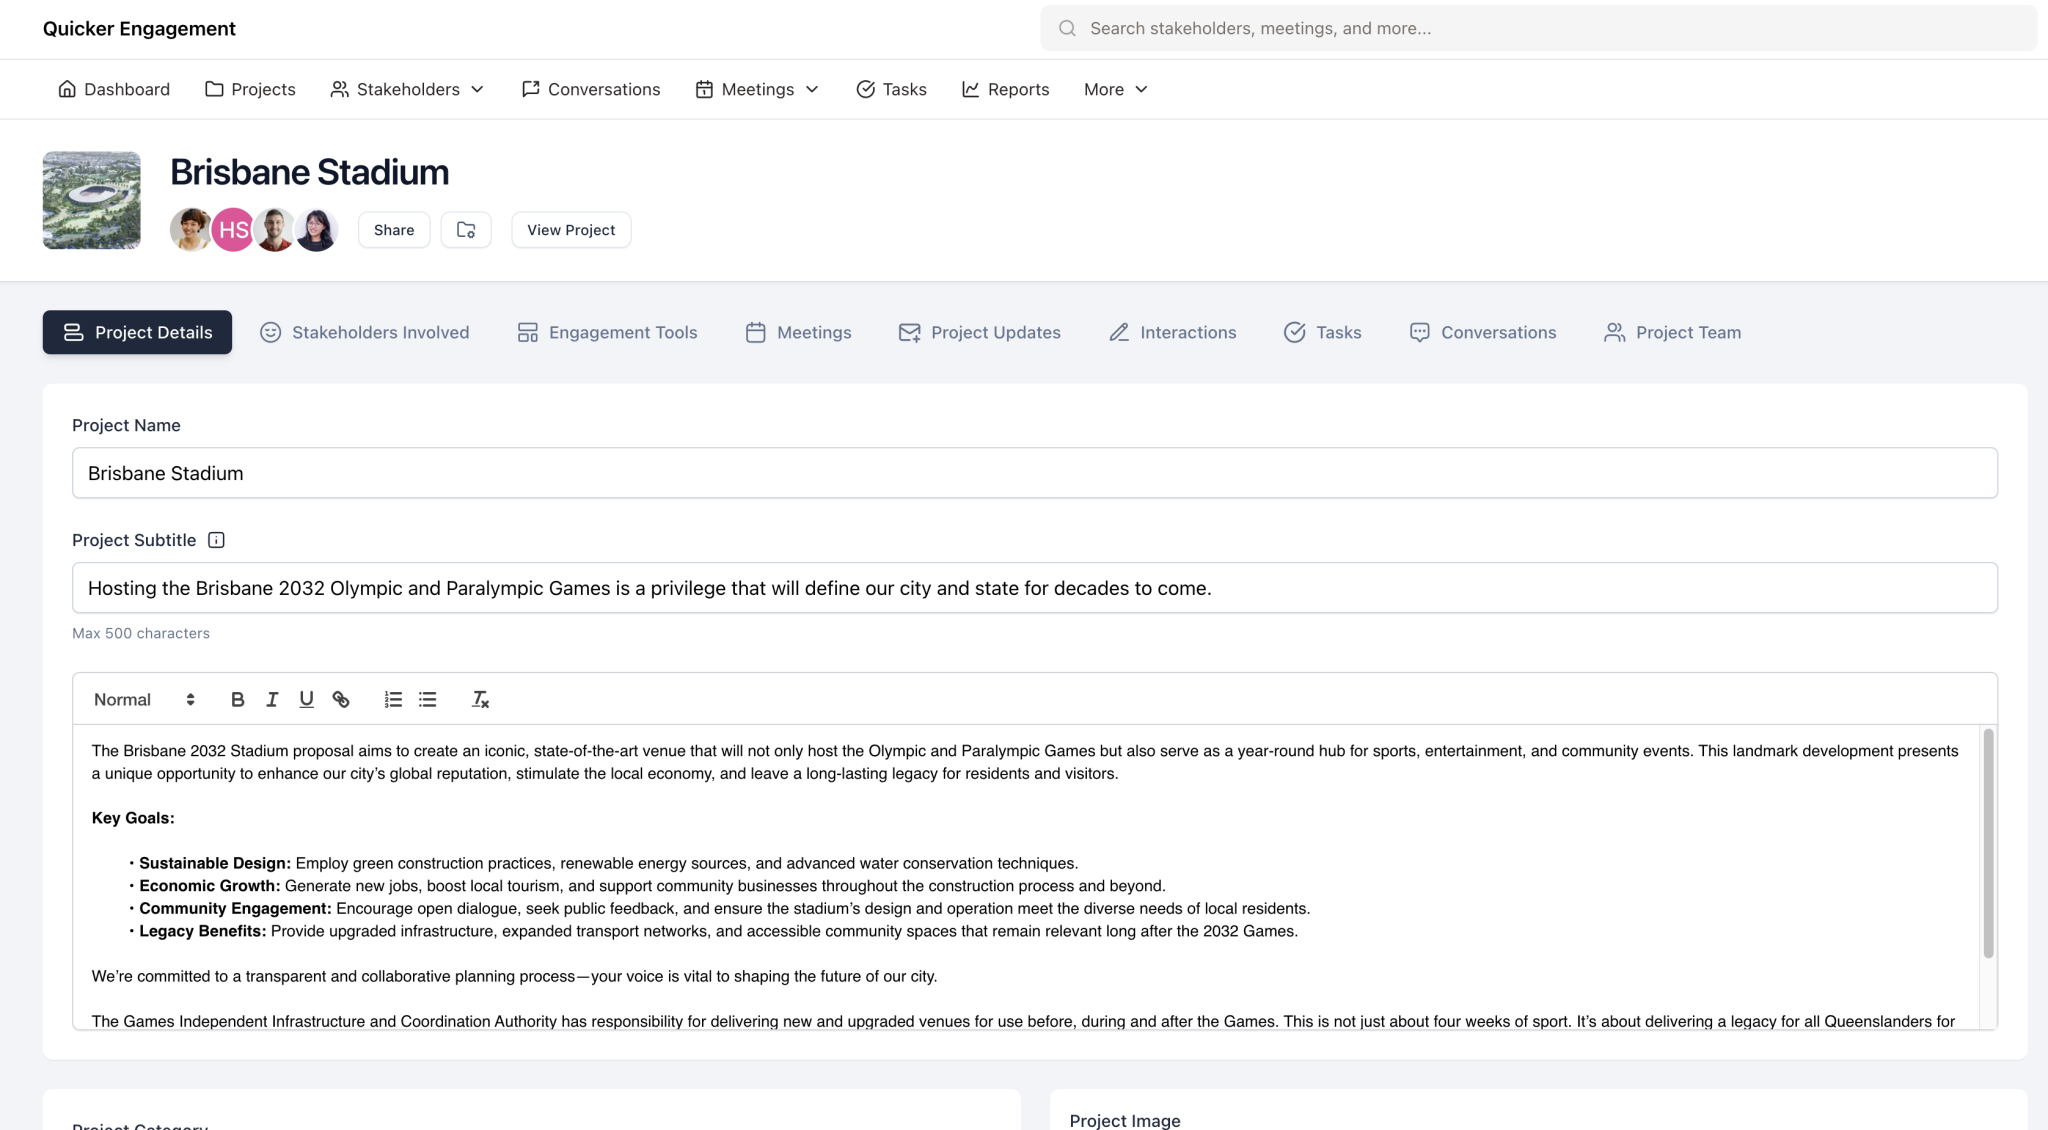Expand the Stakeholders nav menu
The height and width of the screenshot is (1130, 2048).
[x=408, y=89]
